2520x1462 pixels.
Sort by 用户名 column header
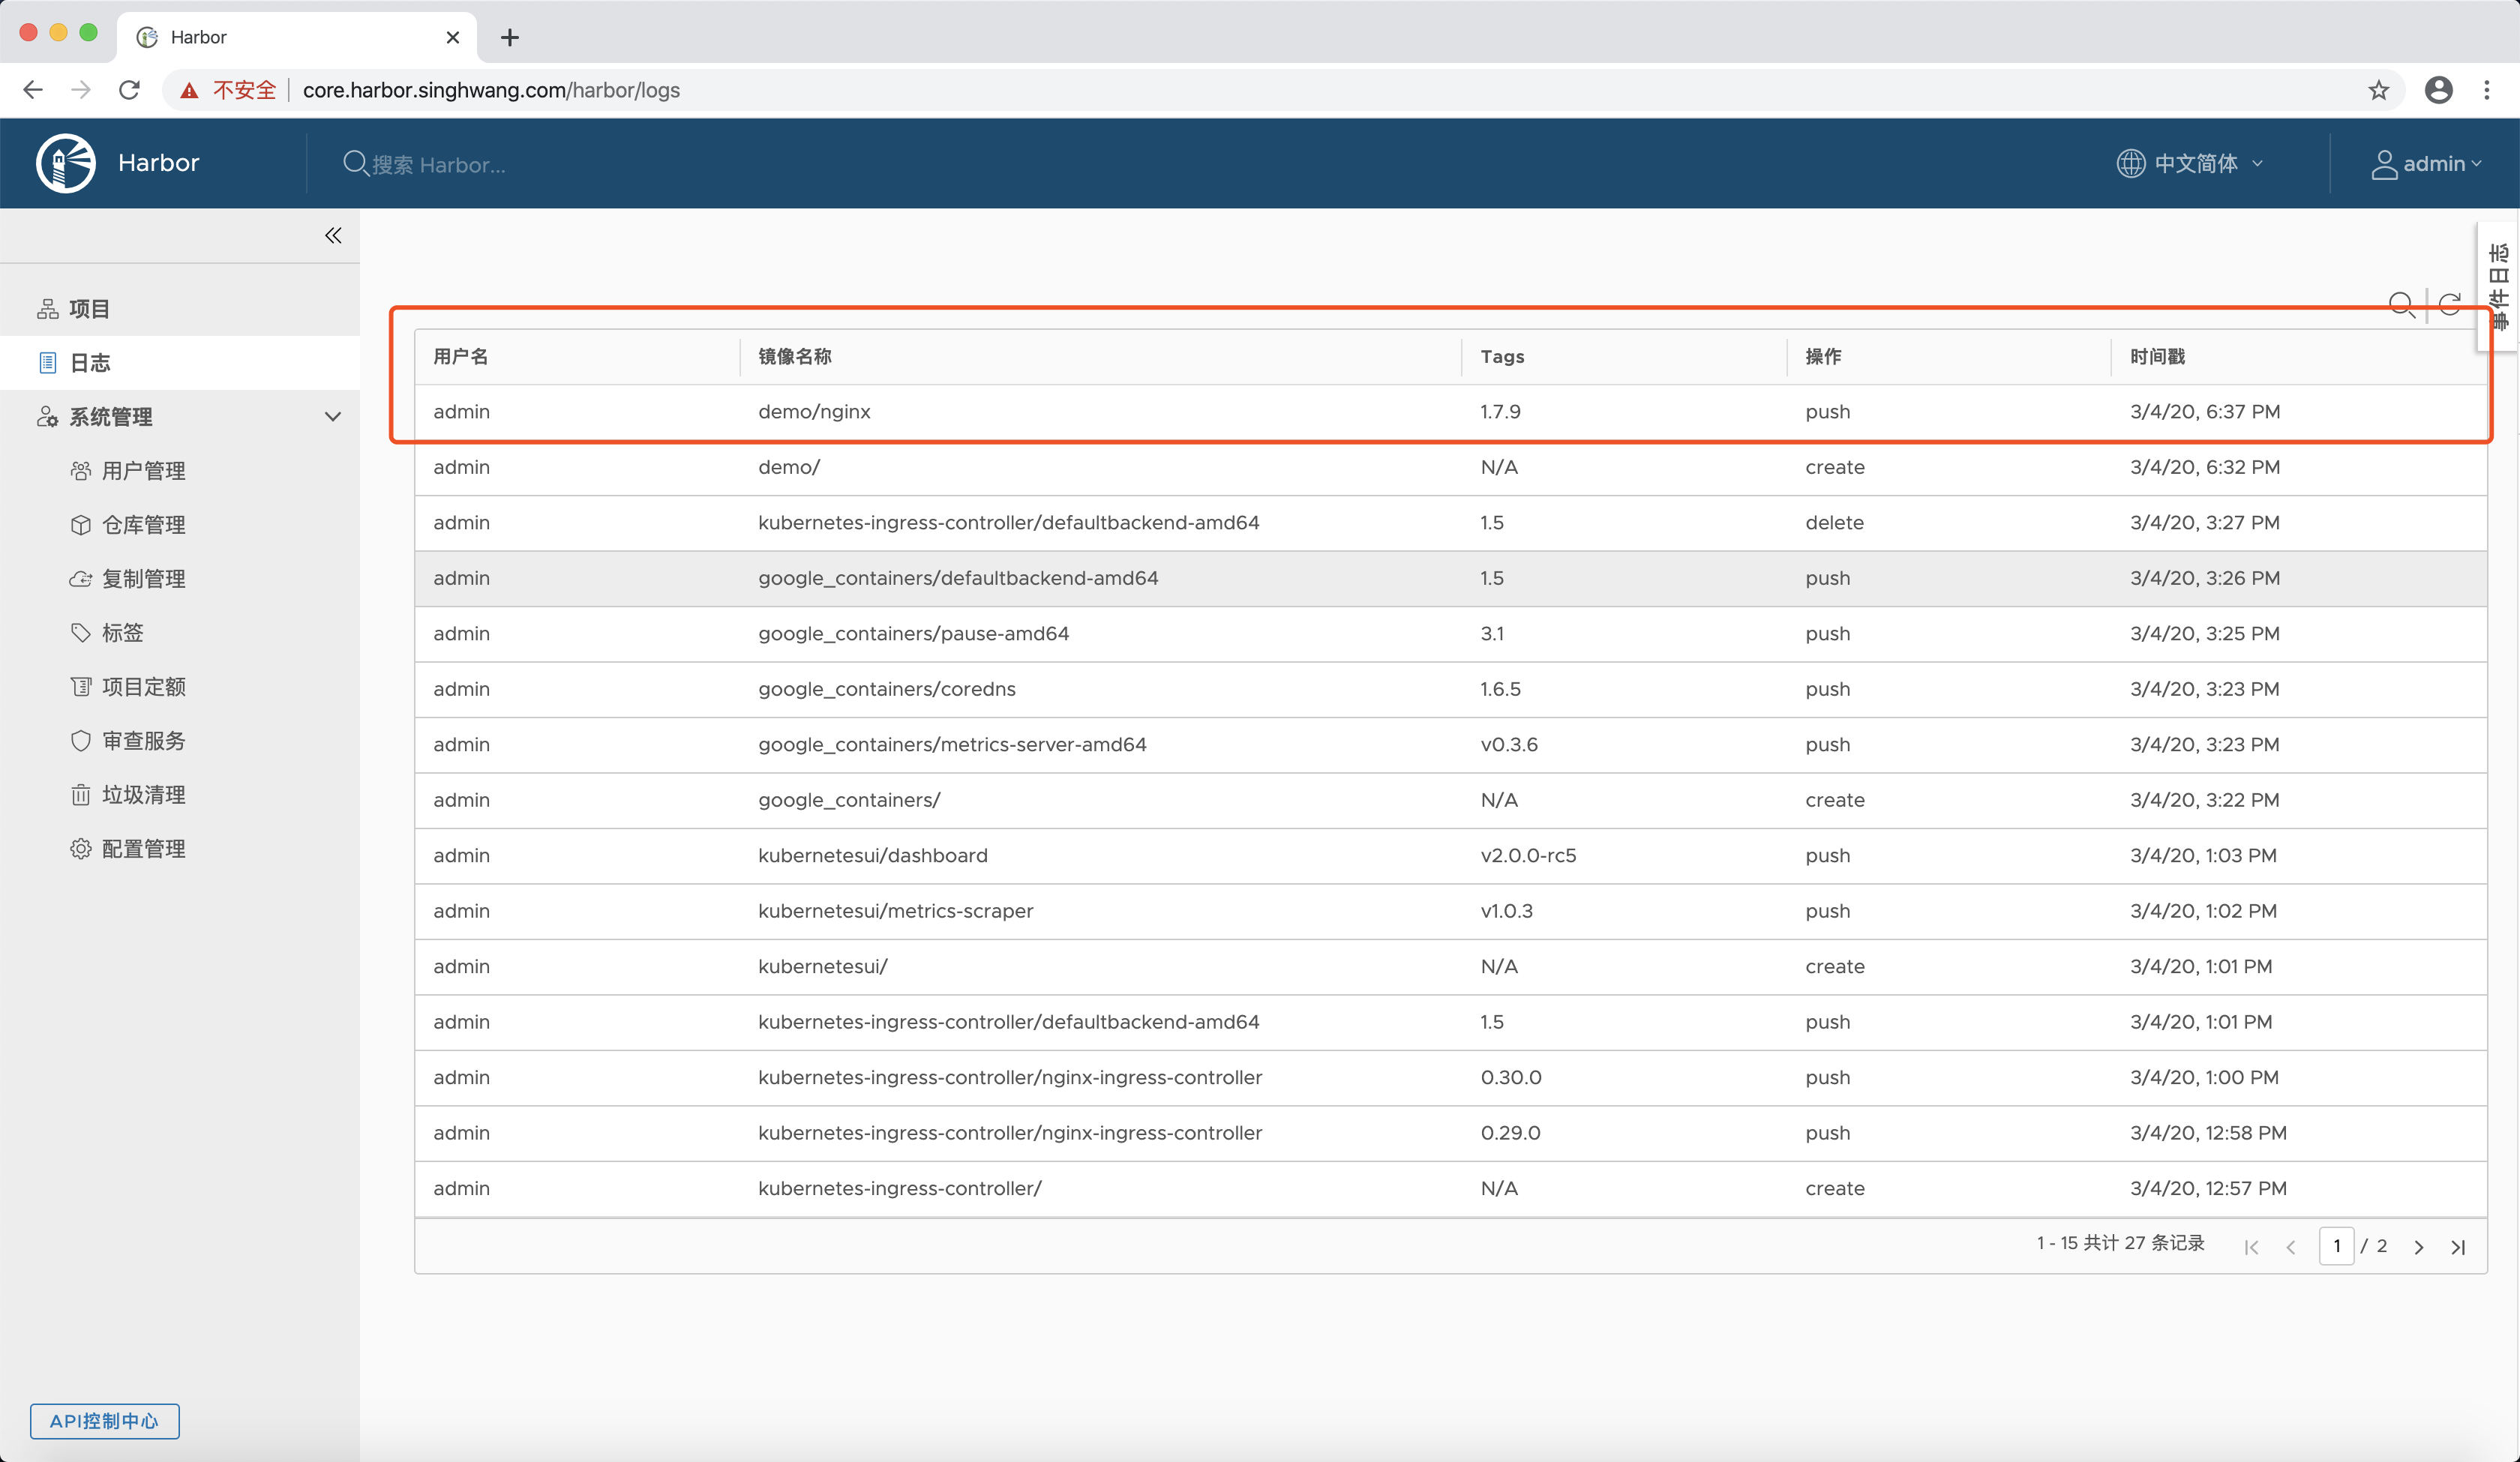(x=461, y=357)
